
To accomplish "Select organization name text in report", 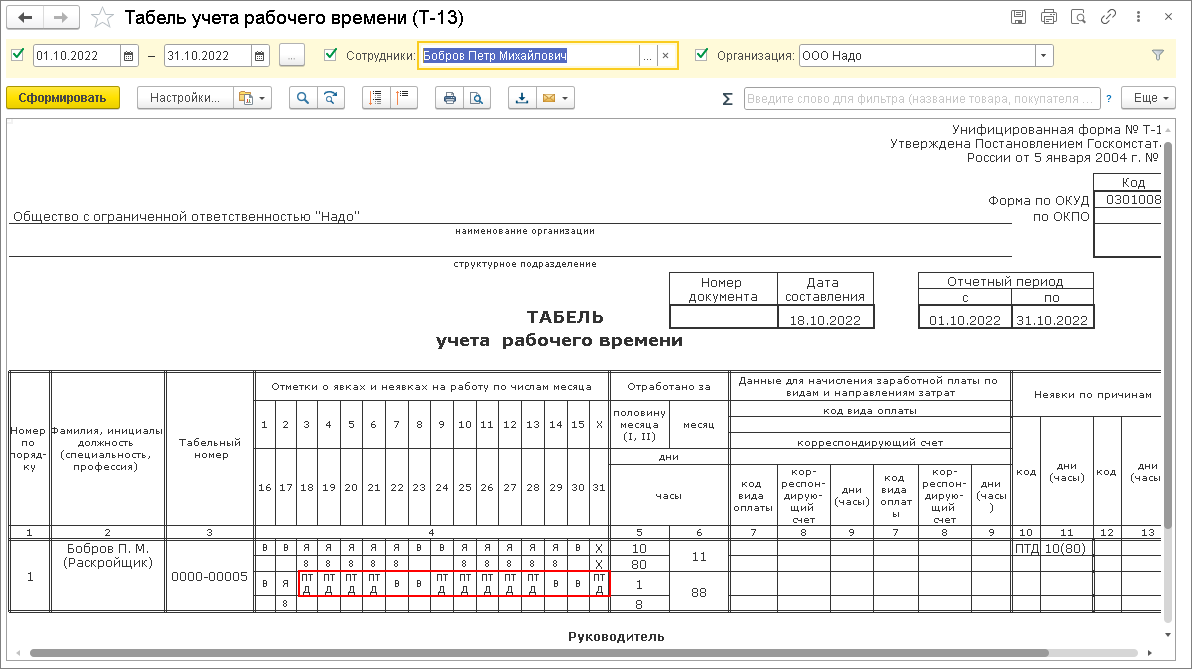I will pyautogui.click(x=186, y=217).
